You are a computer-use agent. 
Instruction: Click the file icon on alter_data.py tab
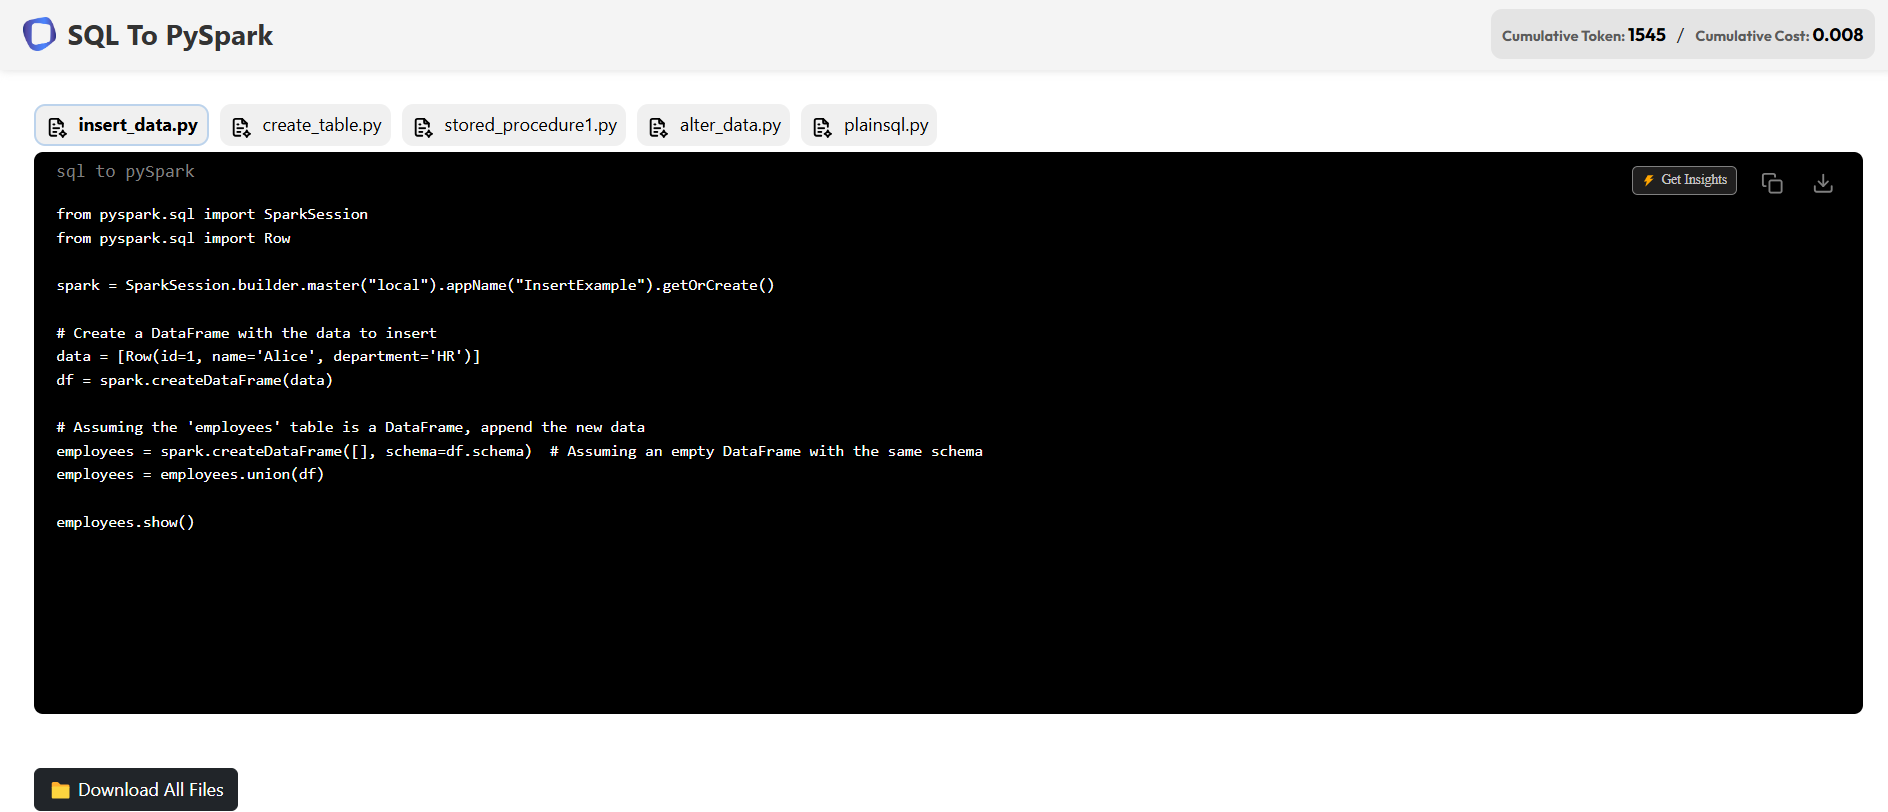(x=658, y=126)
